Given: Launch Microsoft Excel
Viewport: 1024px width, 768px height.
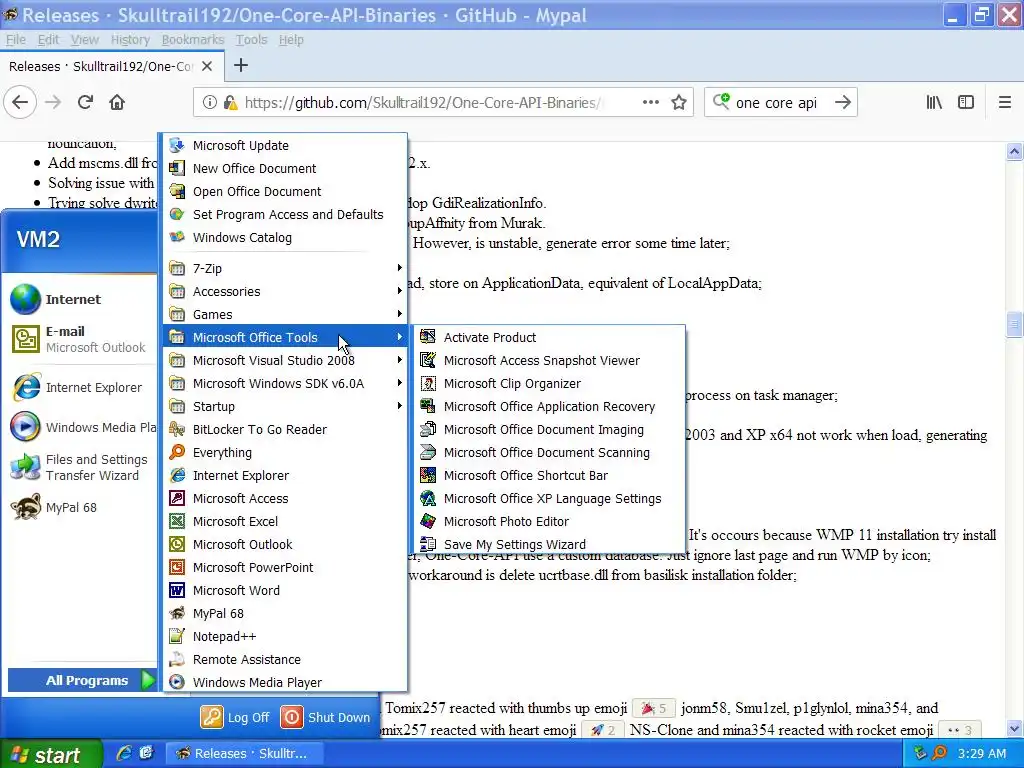Looking at the screenshot, I should [x=285, y=521].
